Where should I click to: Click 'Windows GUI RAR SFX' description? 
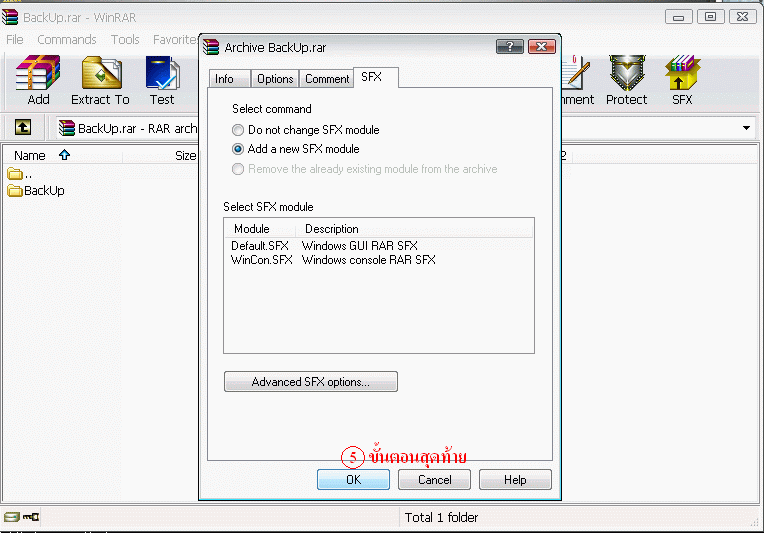(360, 246)
